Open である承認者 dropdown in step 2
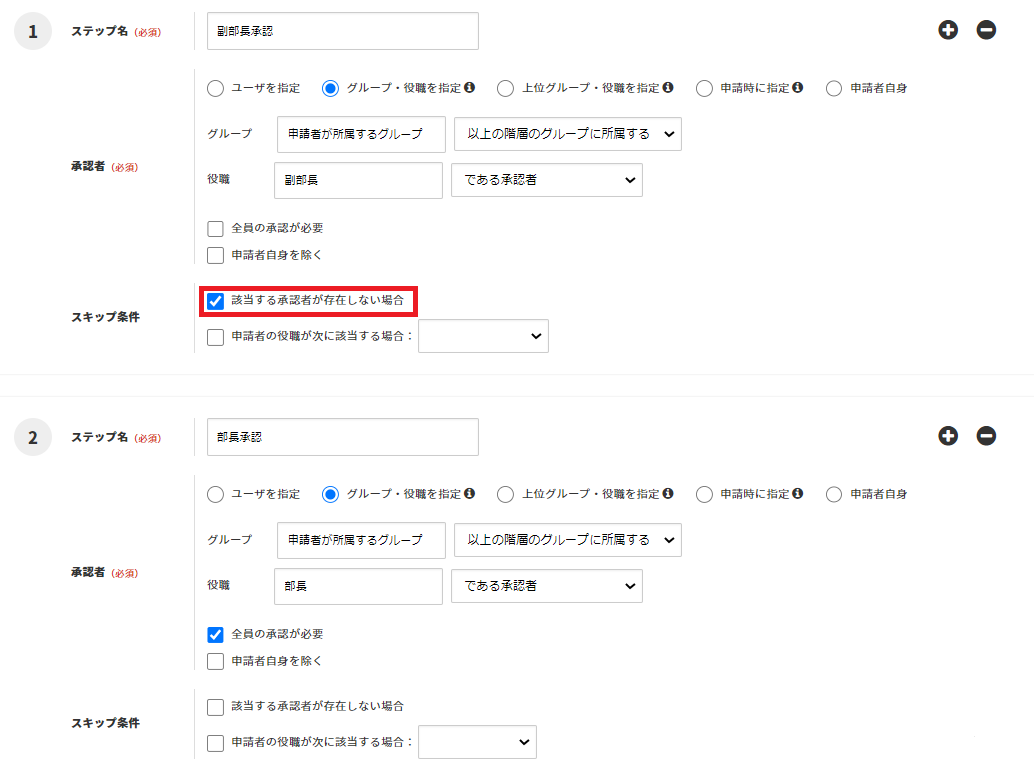The width and height of the screenshot is (1034, 771). (x=546, y=586)
